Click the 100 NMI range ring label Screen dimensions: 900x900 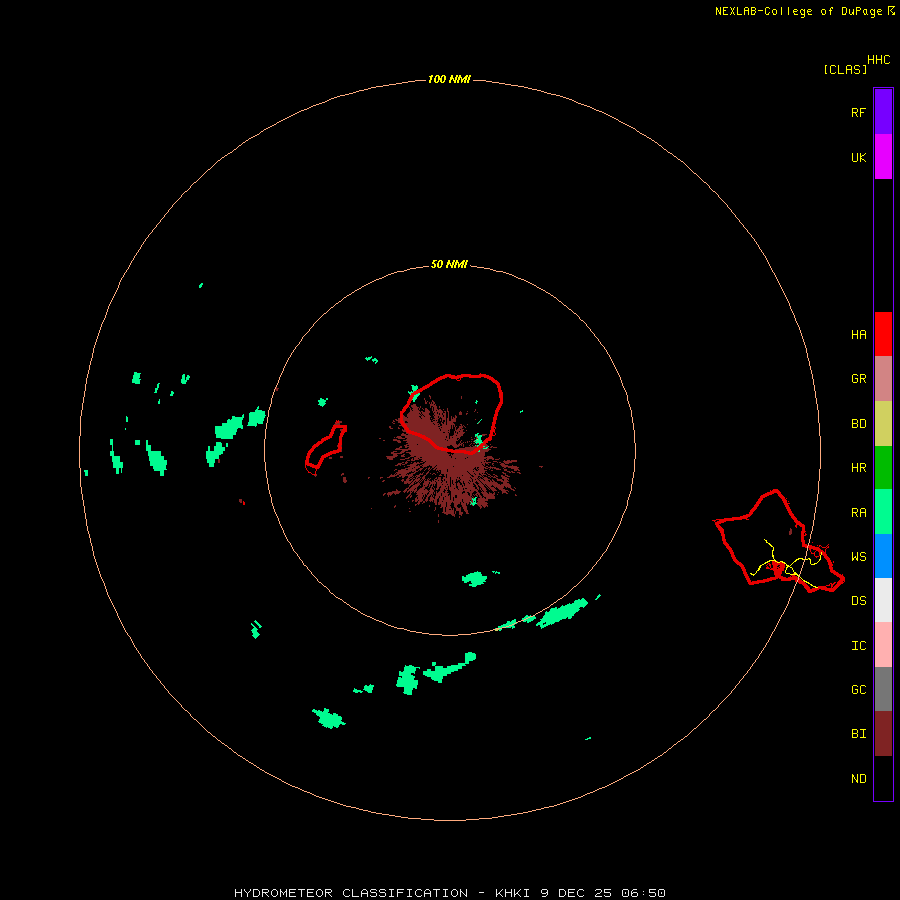tap(449, 79)
